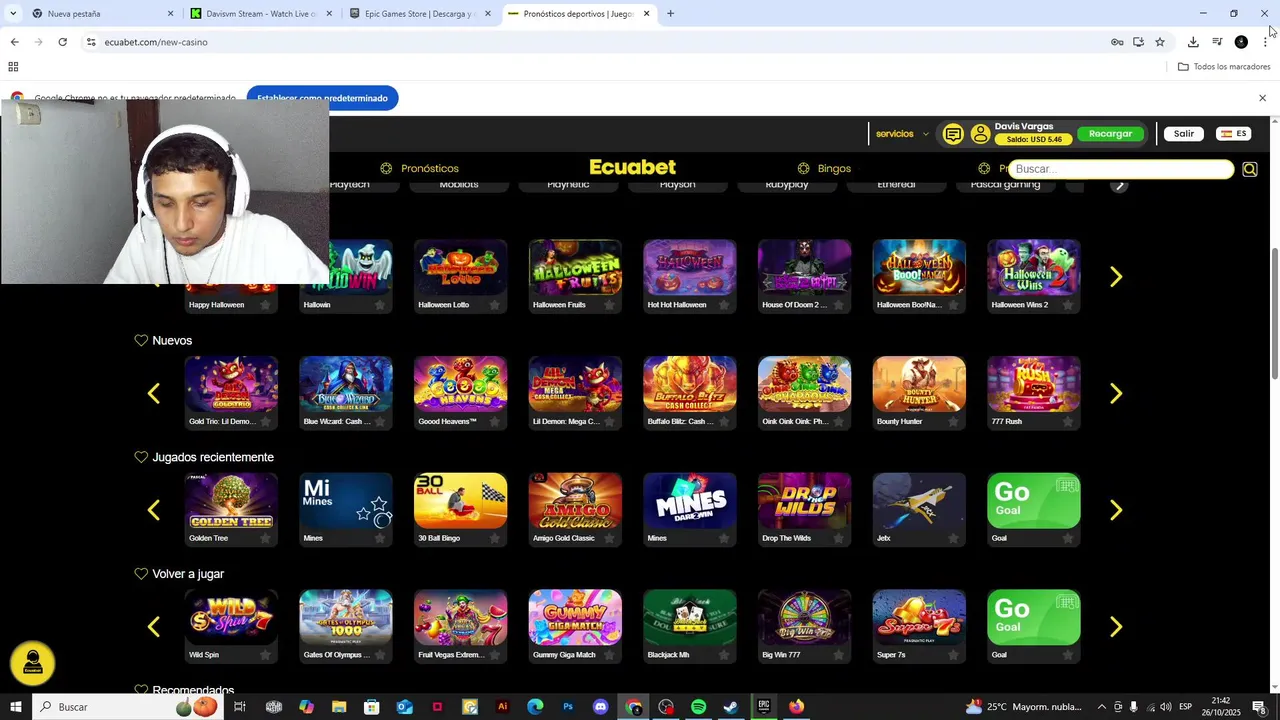Close the Epic Games Store tab
Viewport: 1280px width, 720px height.
(x=488, y=14)
